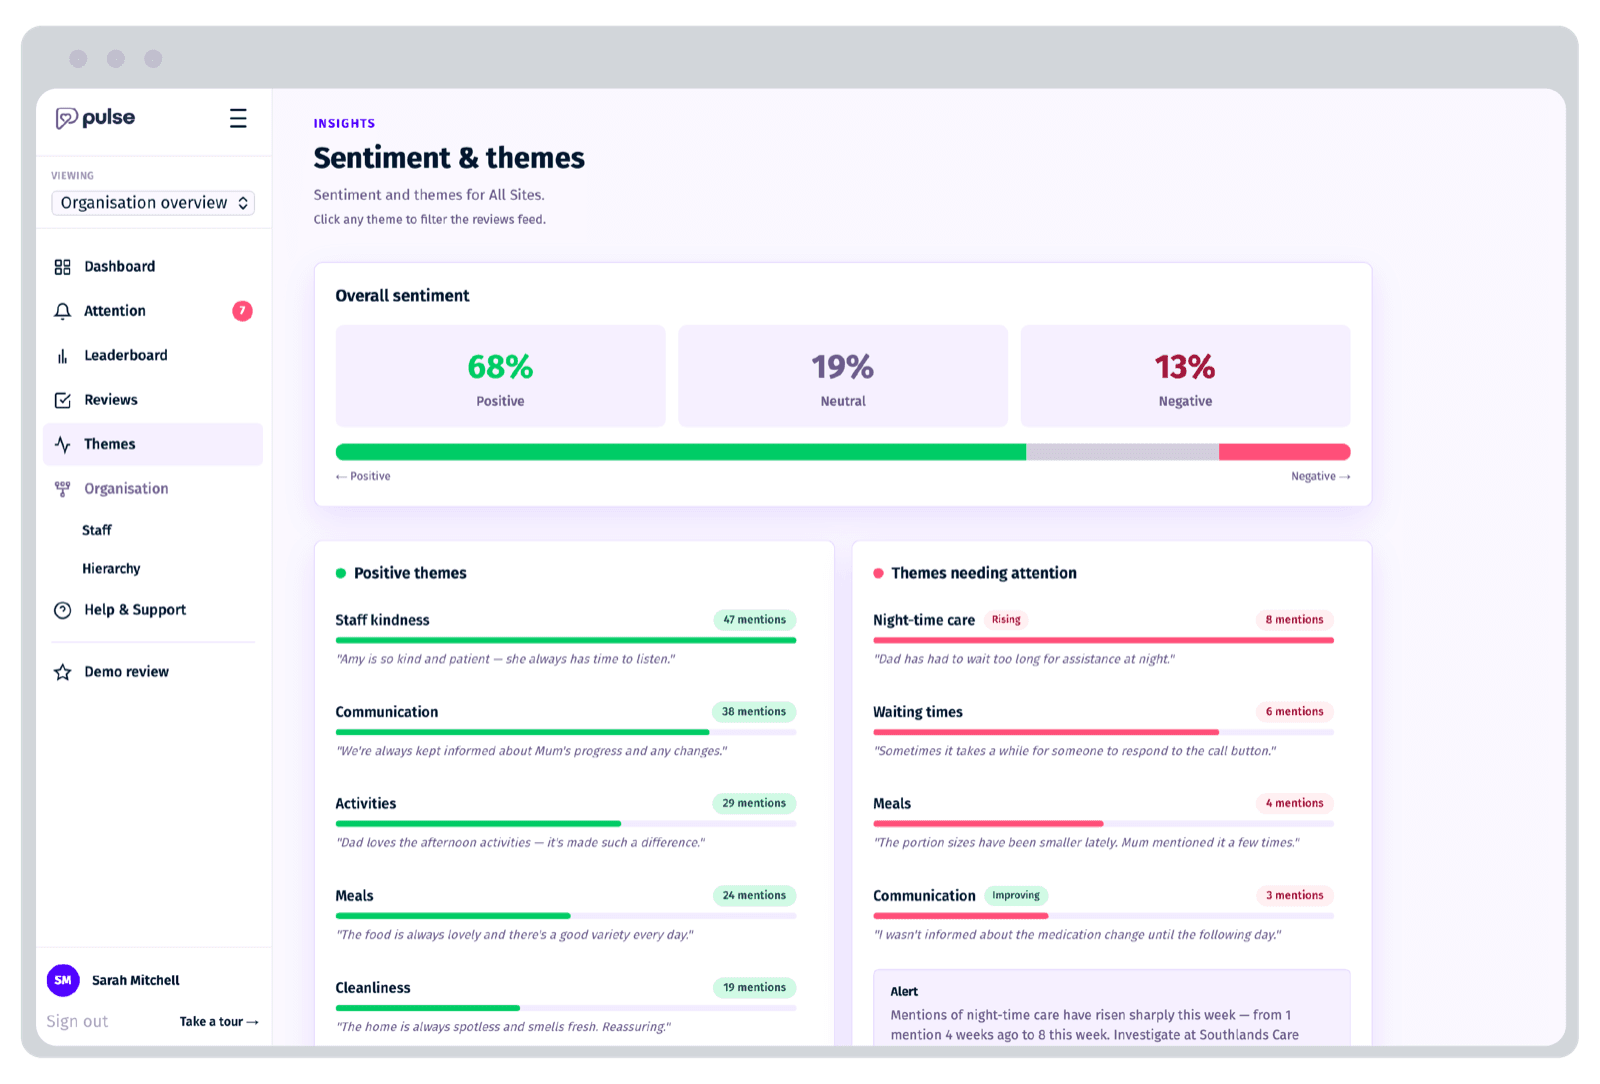The image size is (1600, 1084).
Task: Click the Rising tag on Night-time care
Action: click(x=1006, y=620)
